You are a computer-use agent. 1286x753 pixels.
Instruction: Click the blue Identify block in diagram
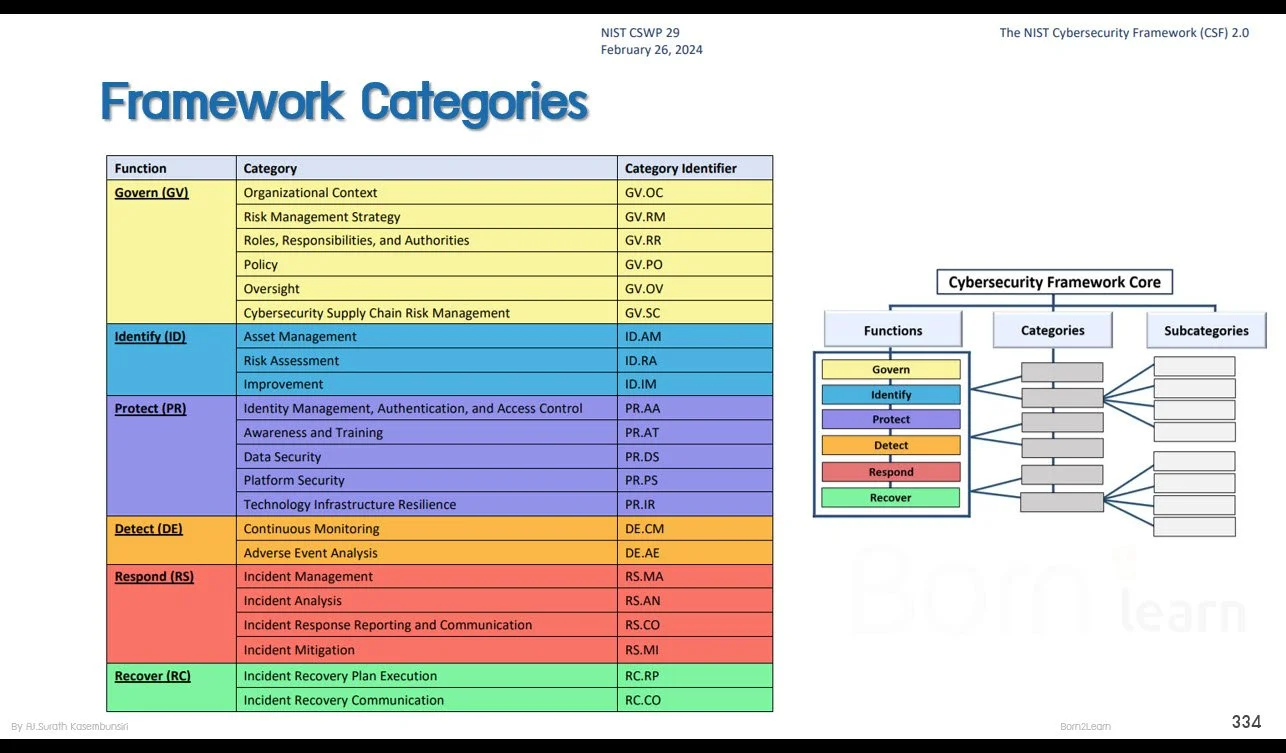pyautogui.click(x=891, y=394)
